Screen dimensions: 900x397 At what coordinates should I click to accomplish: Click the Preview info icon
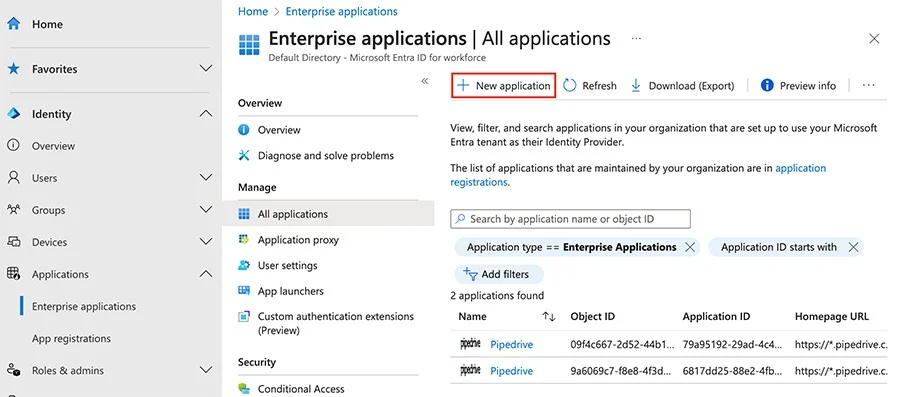coord(767,85)
